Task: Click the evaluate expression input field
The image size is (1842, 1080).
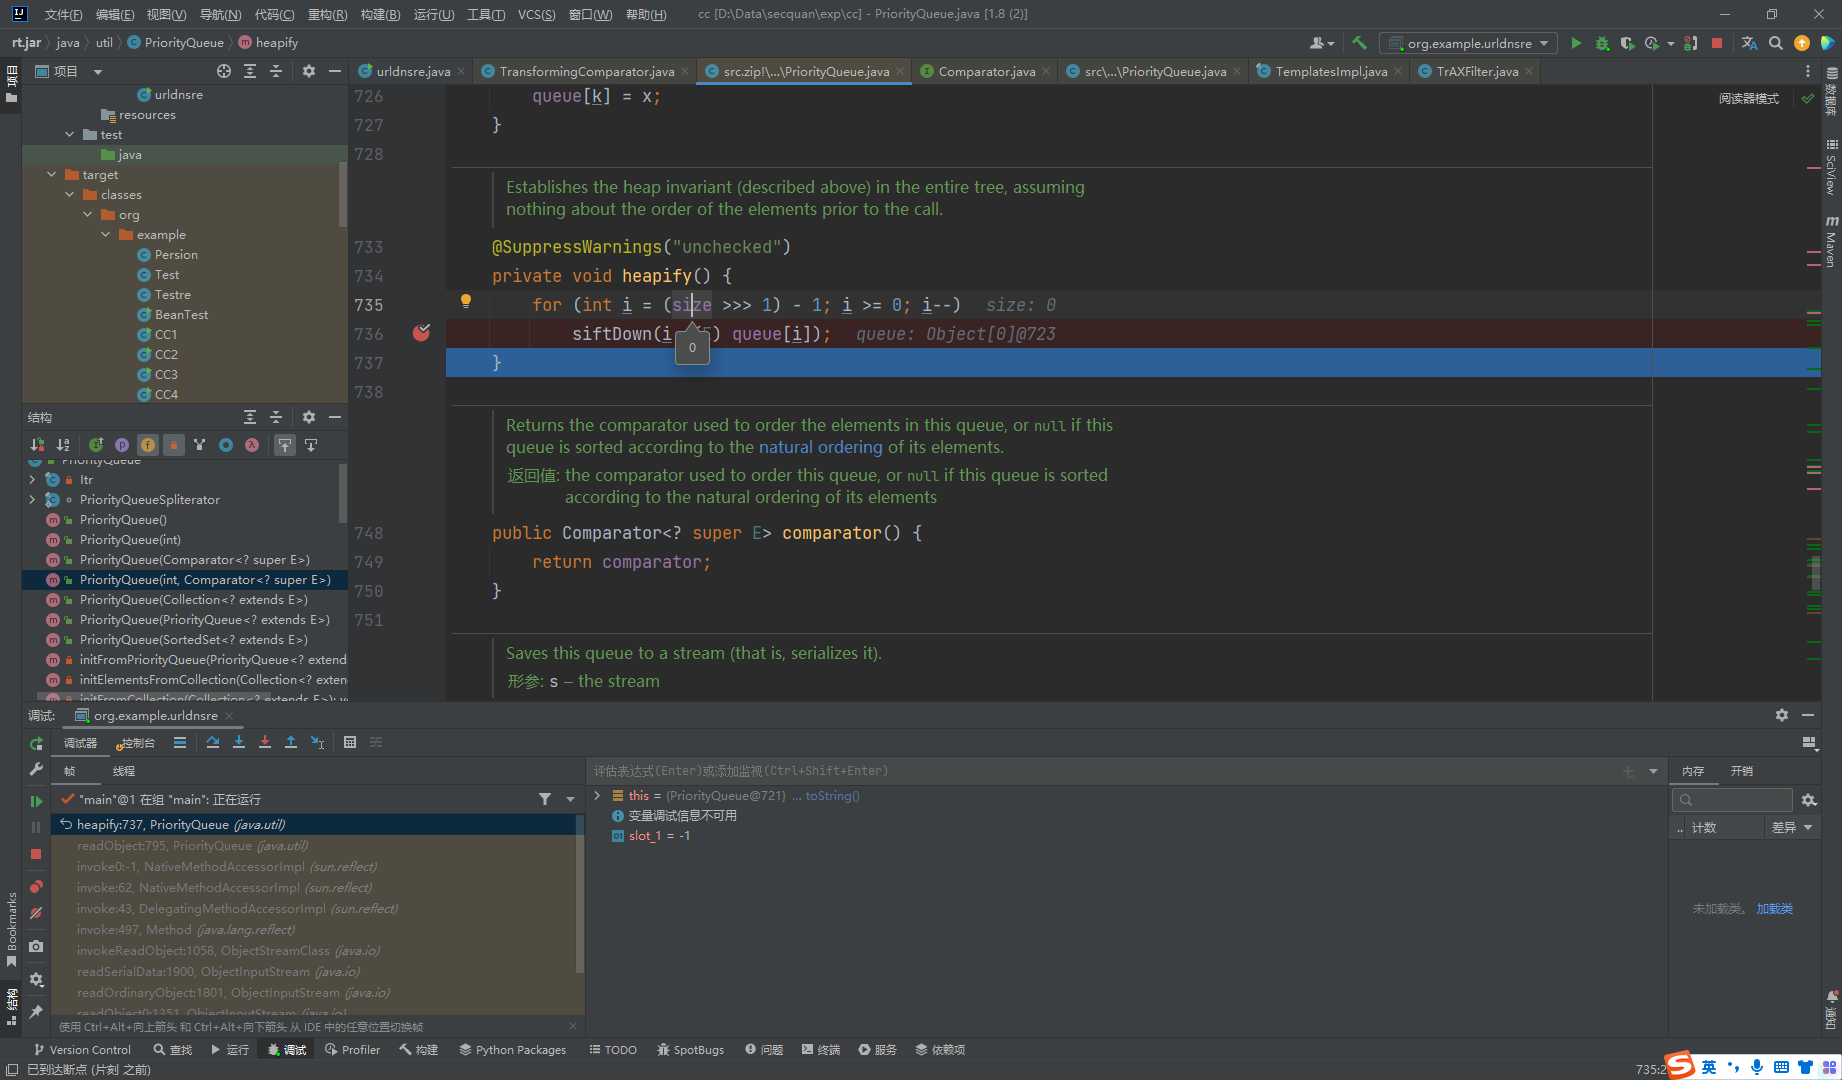Action: [x=1100, y=771]
